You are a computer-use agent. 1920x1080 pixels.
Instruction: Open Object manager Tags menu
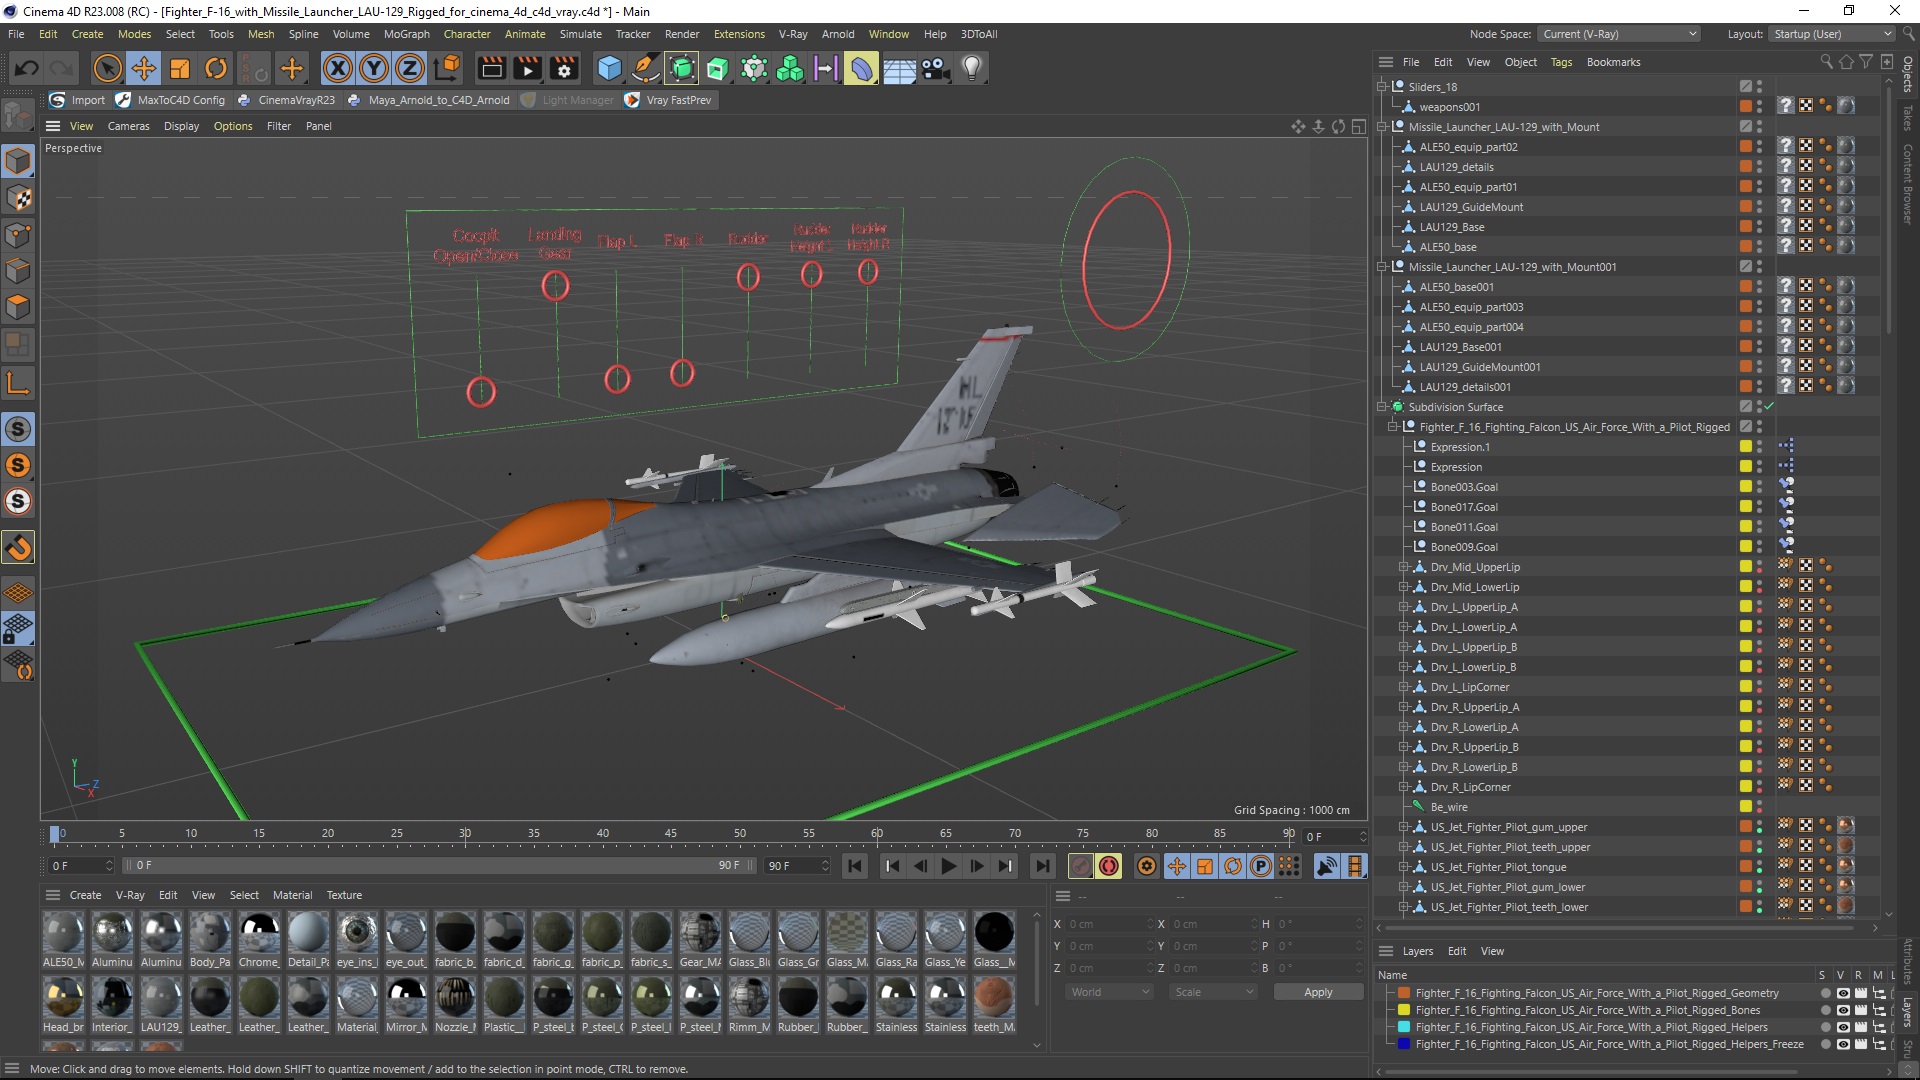click(x=1561, y=62)
